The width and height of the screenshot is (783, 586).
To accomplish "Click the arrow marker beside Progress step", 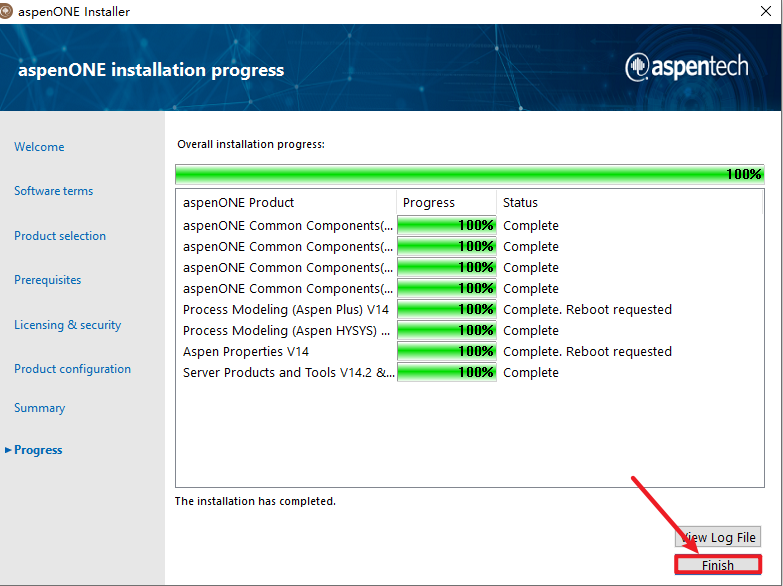I will (x=8, y=450).
